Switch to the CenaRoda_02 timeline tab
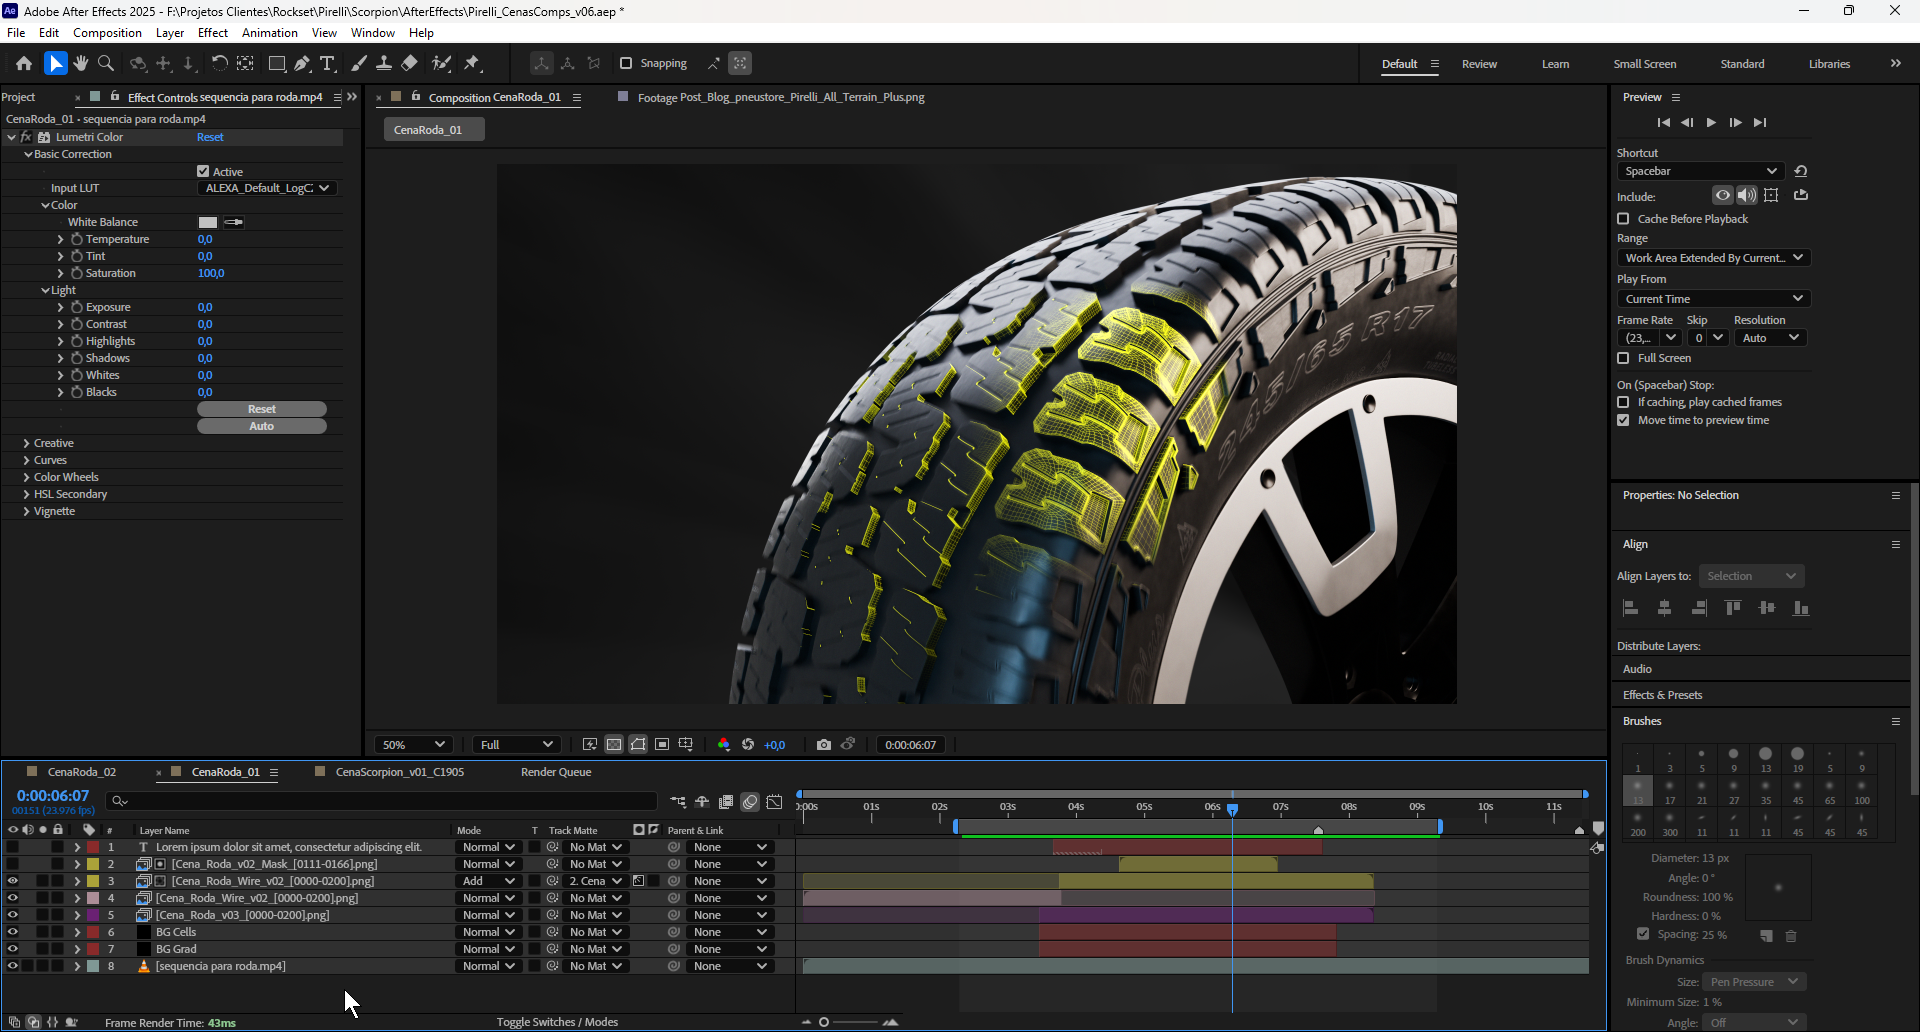 [x=82, y=772]
